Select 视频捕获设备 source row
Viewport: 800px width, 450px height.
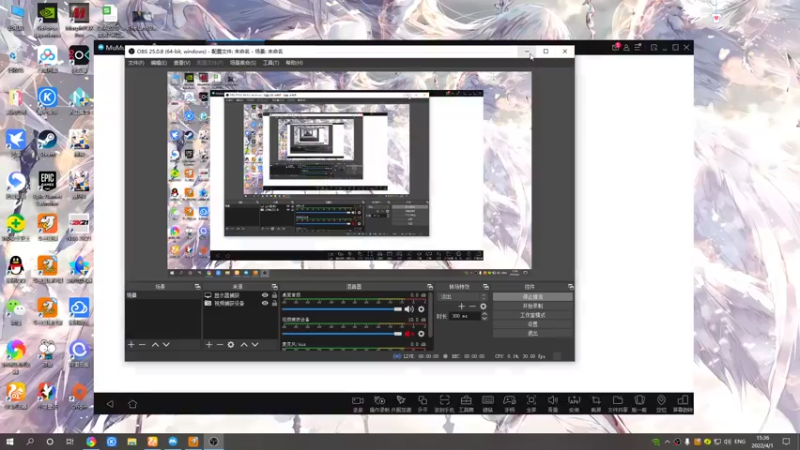click(240, 303)
